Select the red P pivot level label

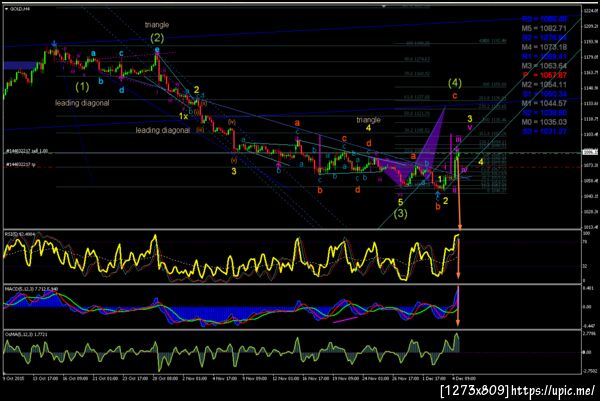pyautogui.click(x=544, y=75)
